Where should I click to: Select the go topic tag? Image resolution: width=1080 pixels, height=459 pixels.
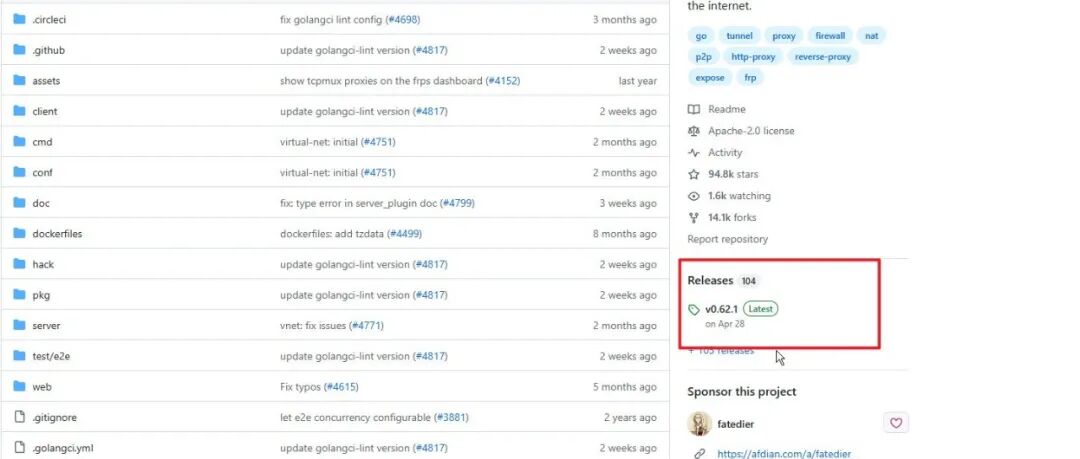[701, 35]
